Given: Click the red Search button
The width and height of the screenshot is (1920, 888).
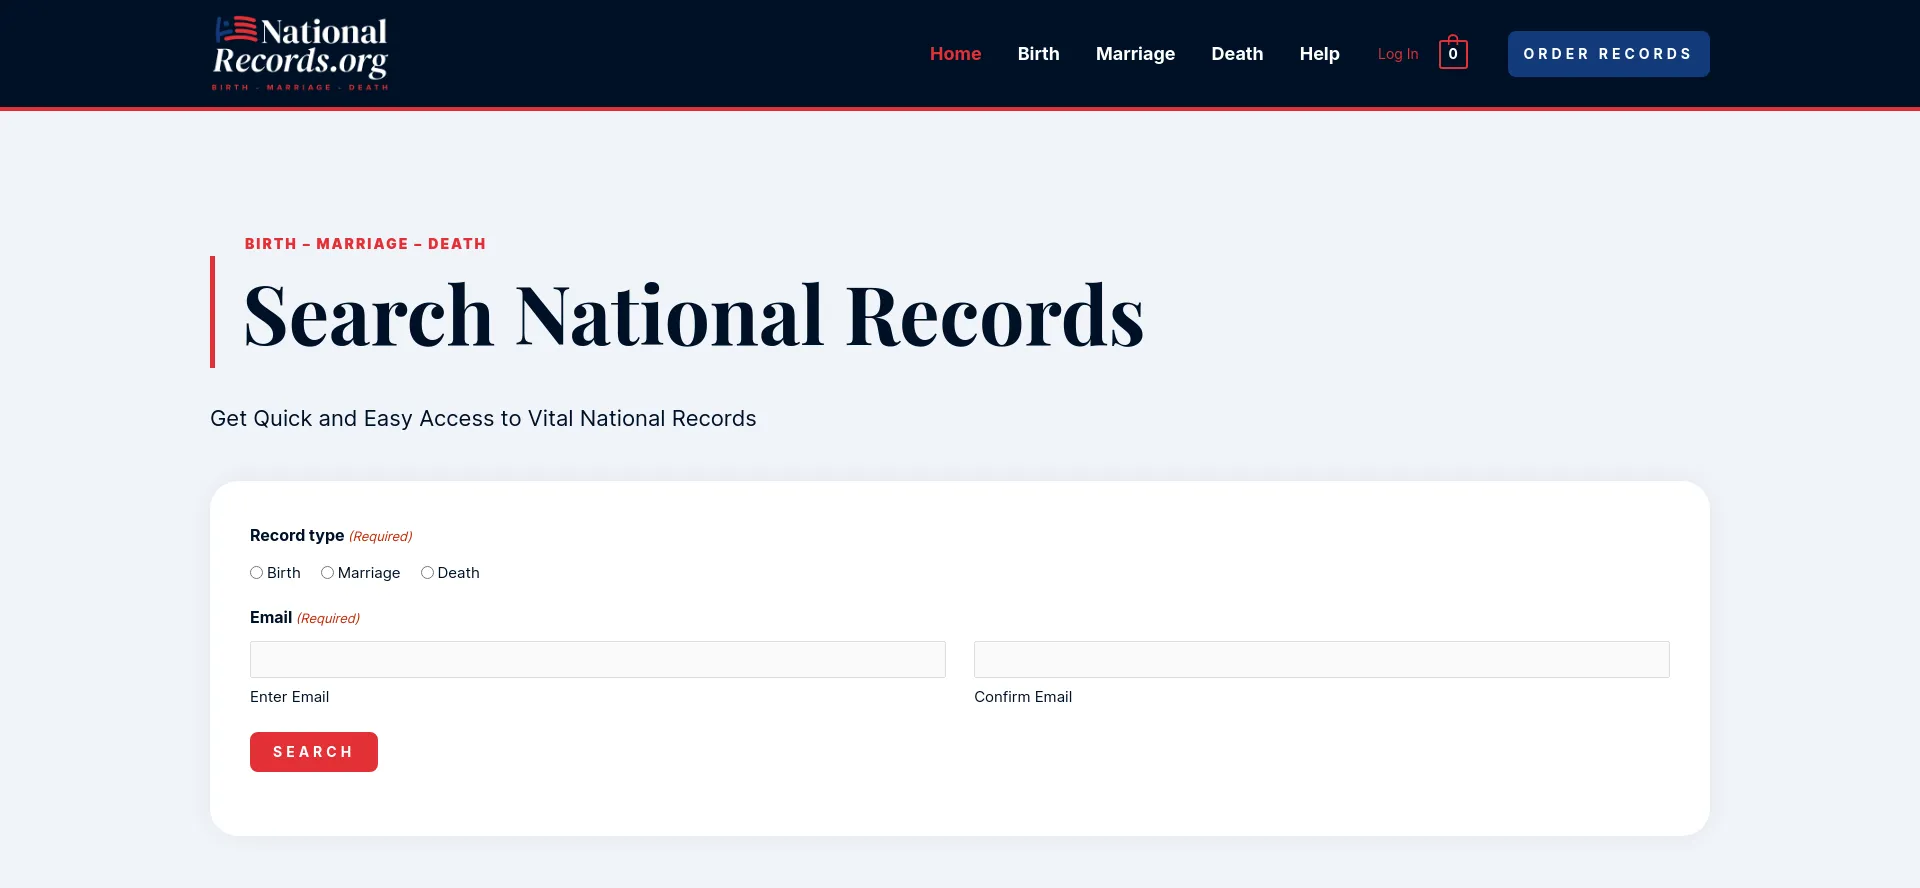Looking at the screenshot, I should tap(314, 752).
